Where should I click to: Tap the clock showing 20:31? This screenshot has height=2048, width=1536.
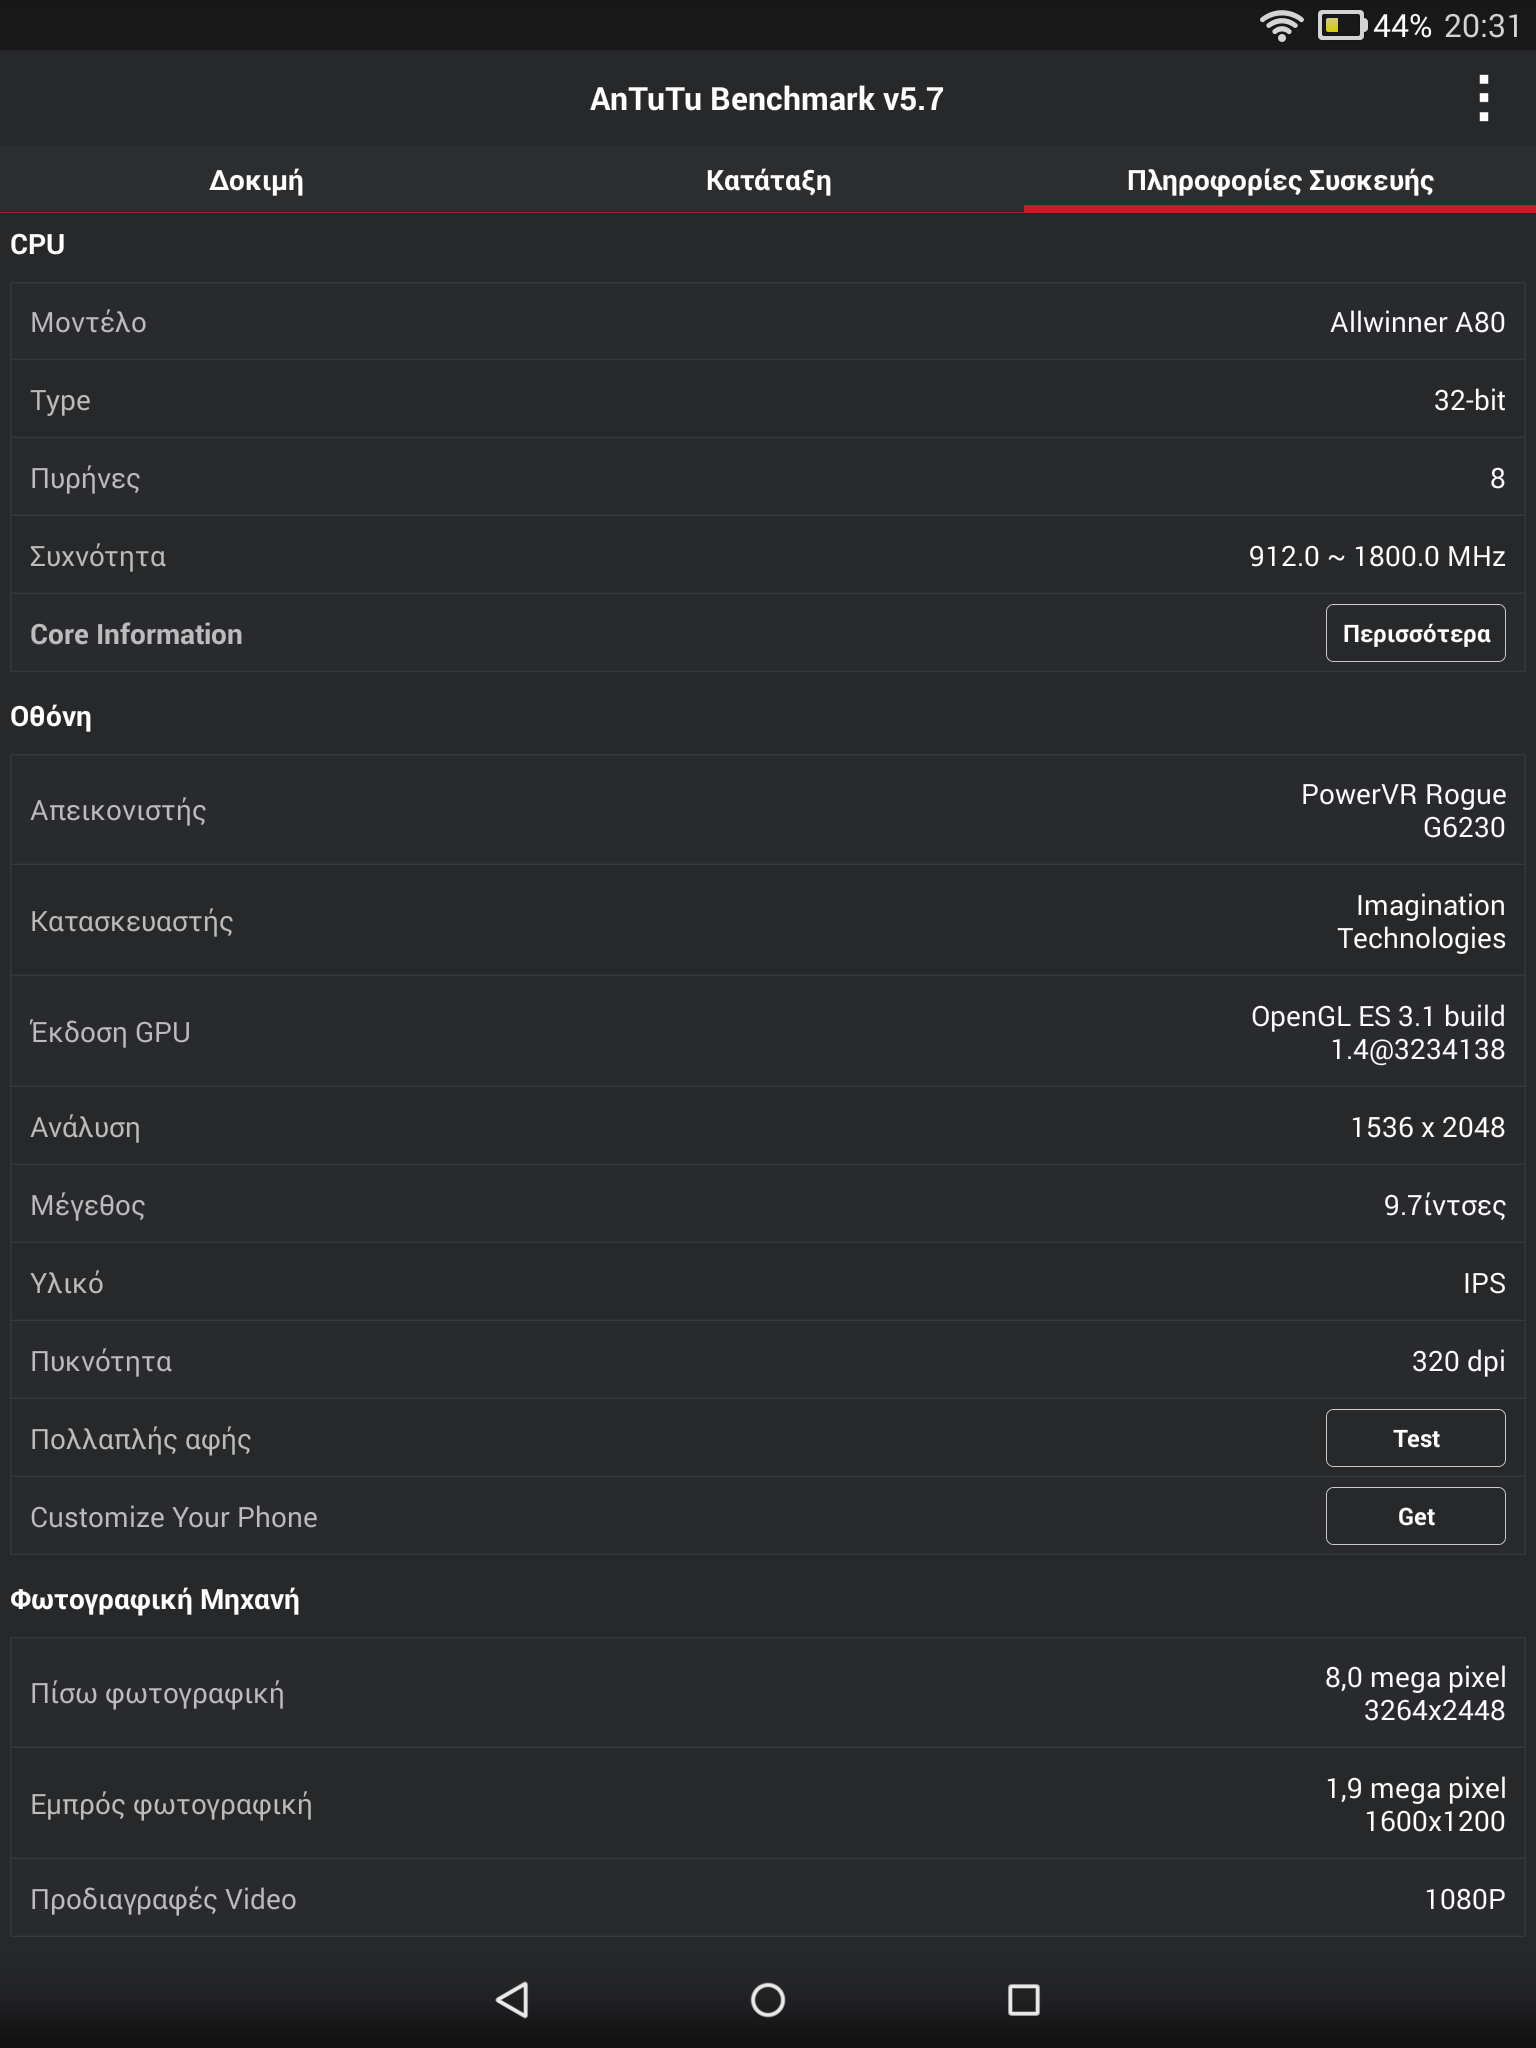(x=1482, y=25)
